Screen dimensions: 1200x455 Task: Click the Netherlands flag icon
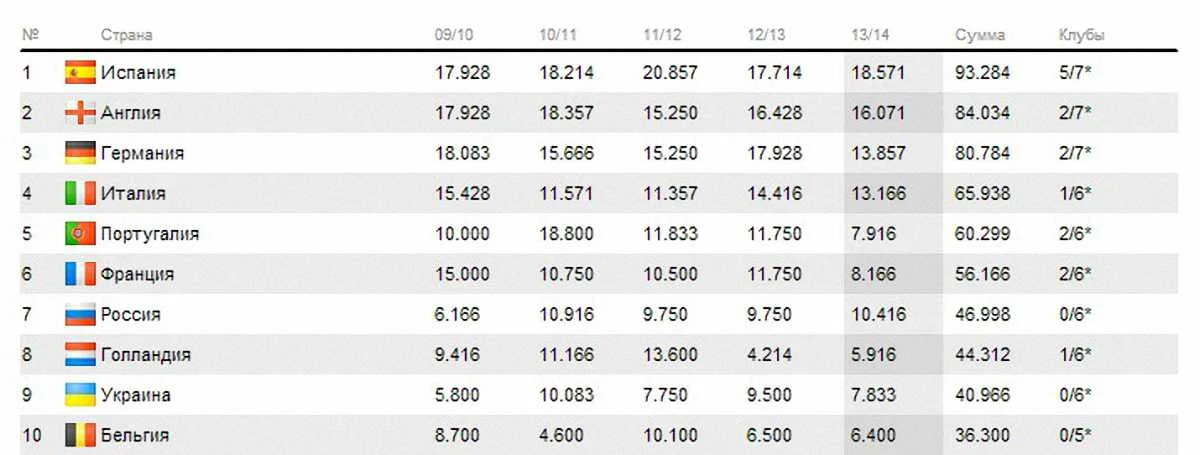(x=80, y=354)
